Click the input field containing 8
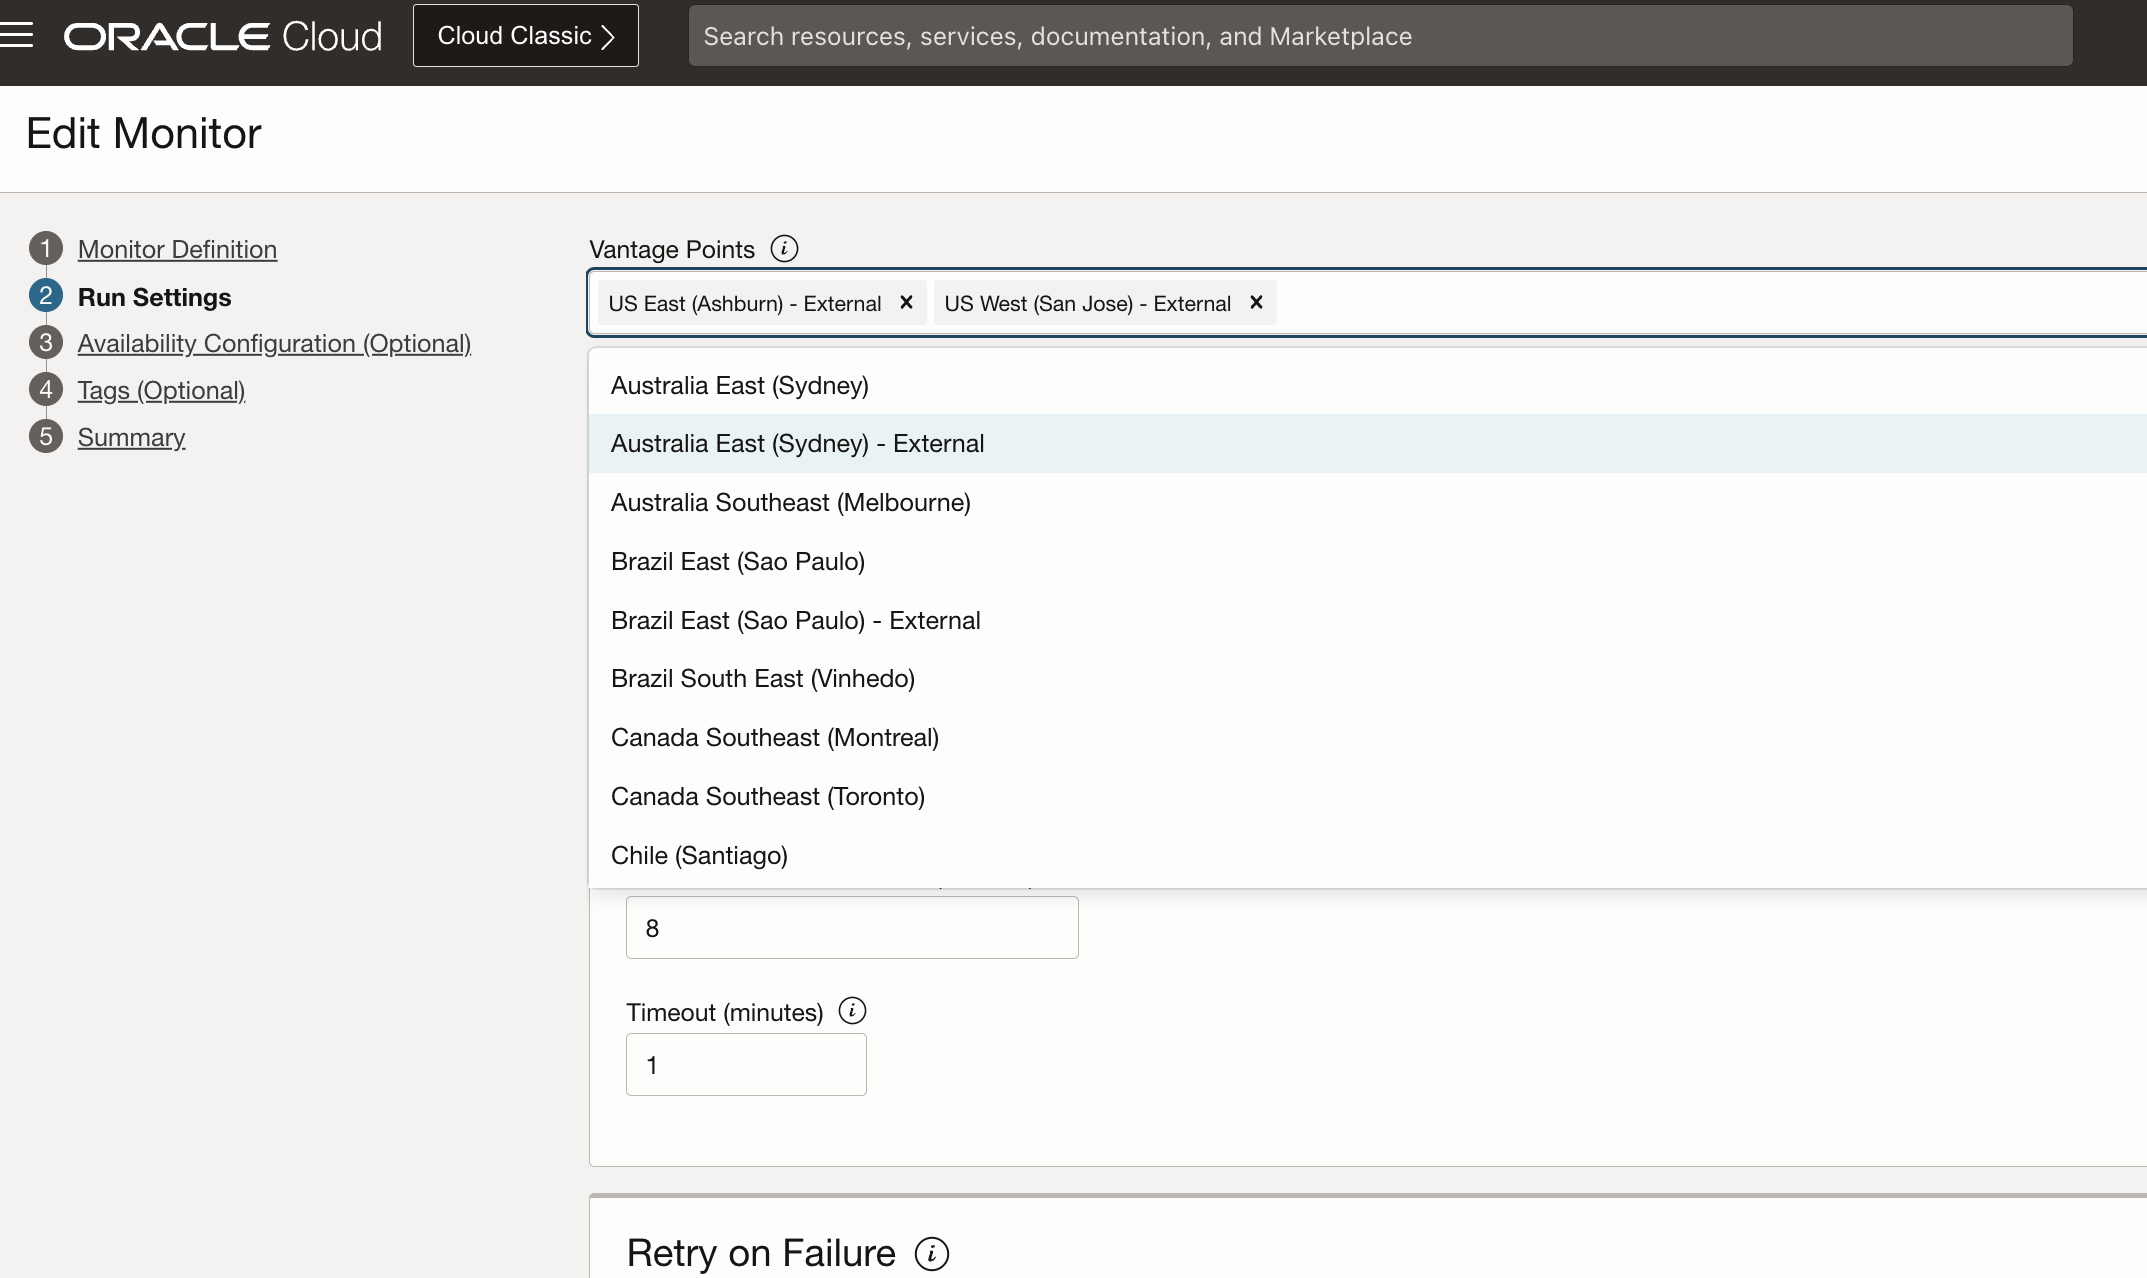Image resolution: width=2147 pixels, height=1278 pixels. tap(851, 928)
